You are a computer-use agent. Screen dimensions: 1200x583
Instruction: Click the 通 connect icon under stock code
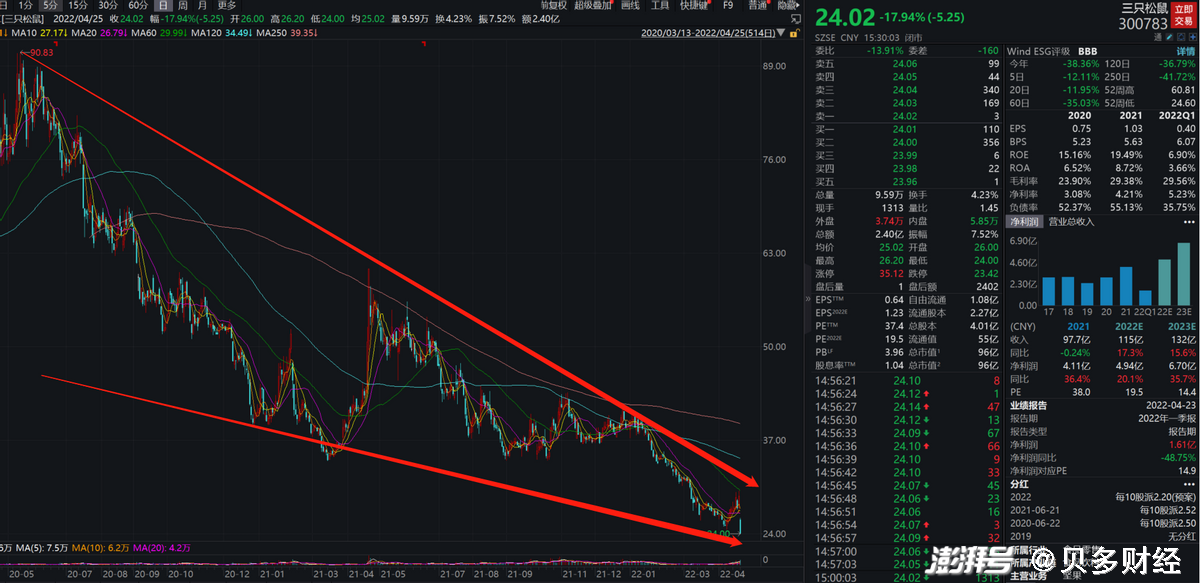pos(1157,37)
